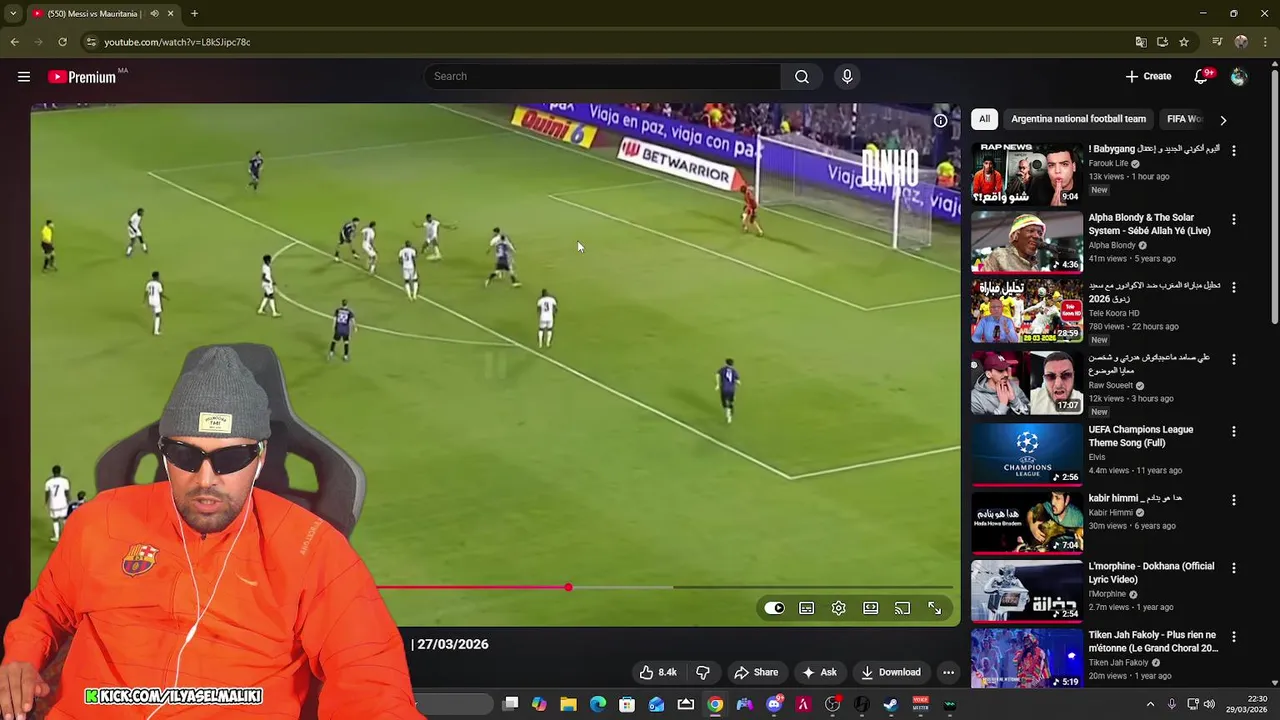
Task: Open options for Raw Soueelt video
Action: click(x=1233, y=359)
